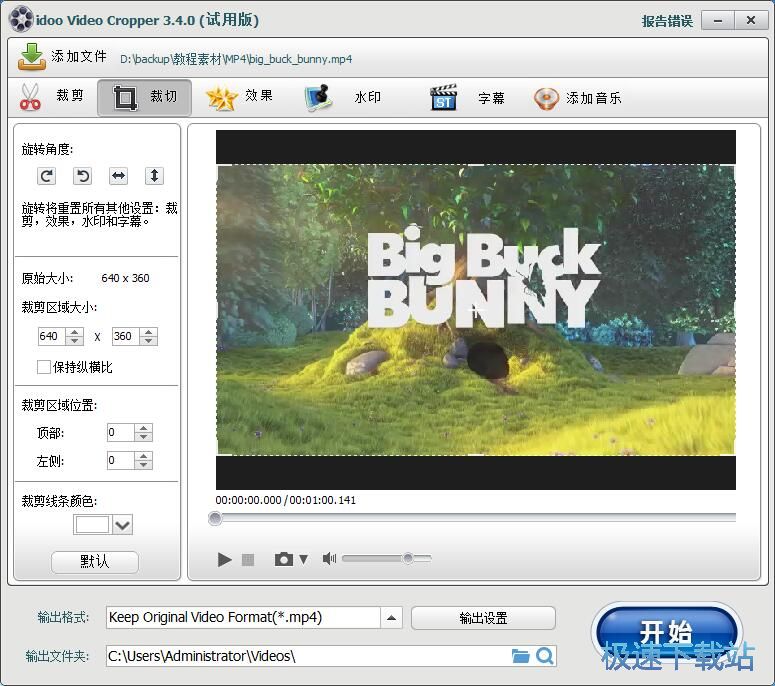The image size is (775, 686).
Task: Increase 顶部 top position value
Action: pos(143,428)
